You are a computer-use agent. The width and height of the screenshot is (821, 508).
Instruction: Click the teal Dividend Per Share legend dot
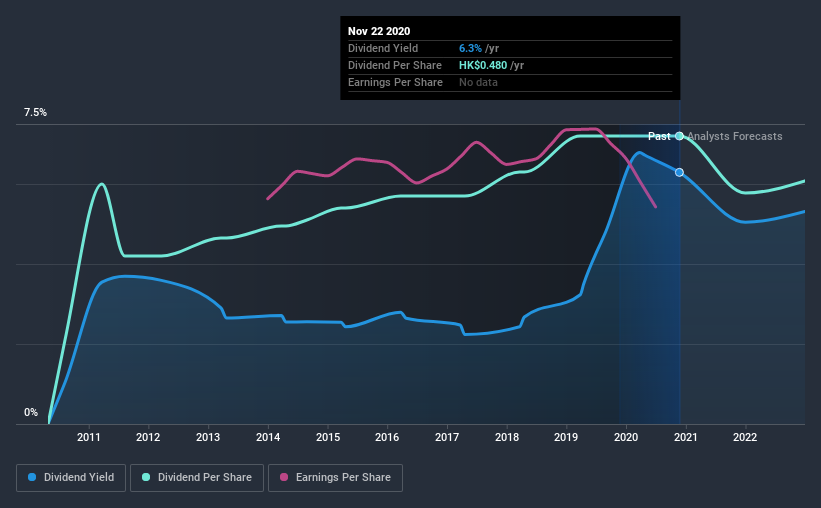(x=146, y=477)
